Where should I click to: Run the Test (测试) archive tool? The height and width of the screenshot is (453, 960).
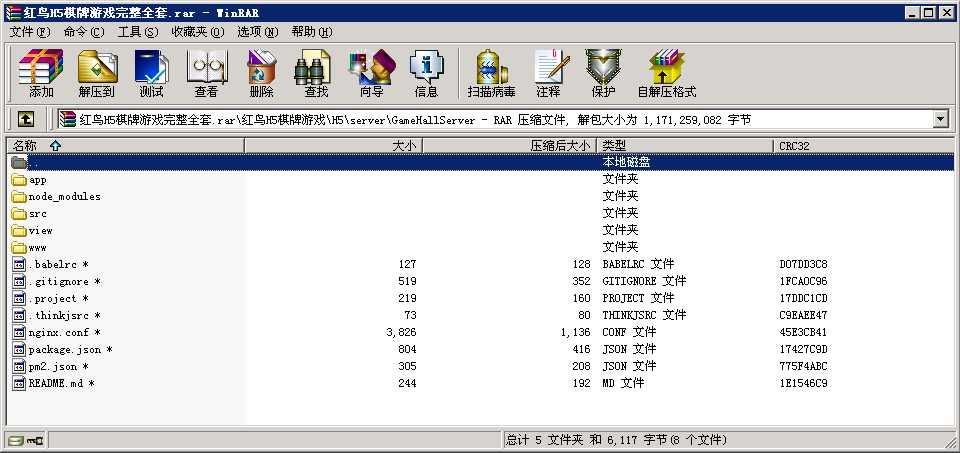[x=151, y=74]
